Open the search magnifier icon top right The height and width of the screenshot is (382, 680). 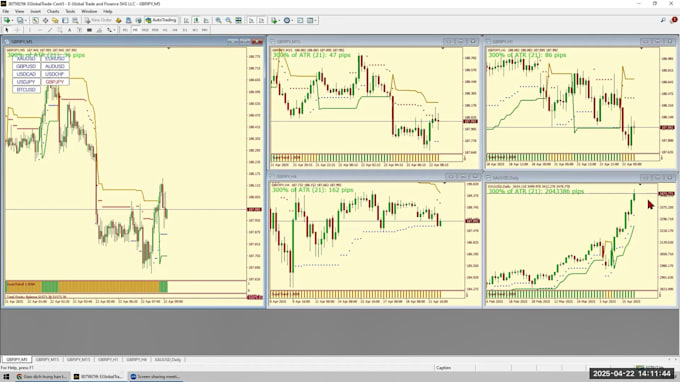click(x=663, y=20)
